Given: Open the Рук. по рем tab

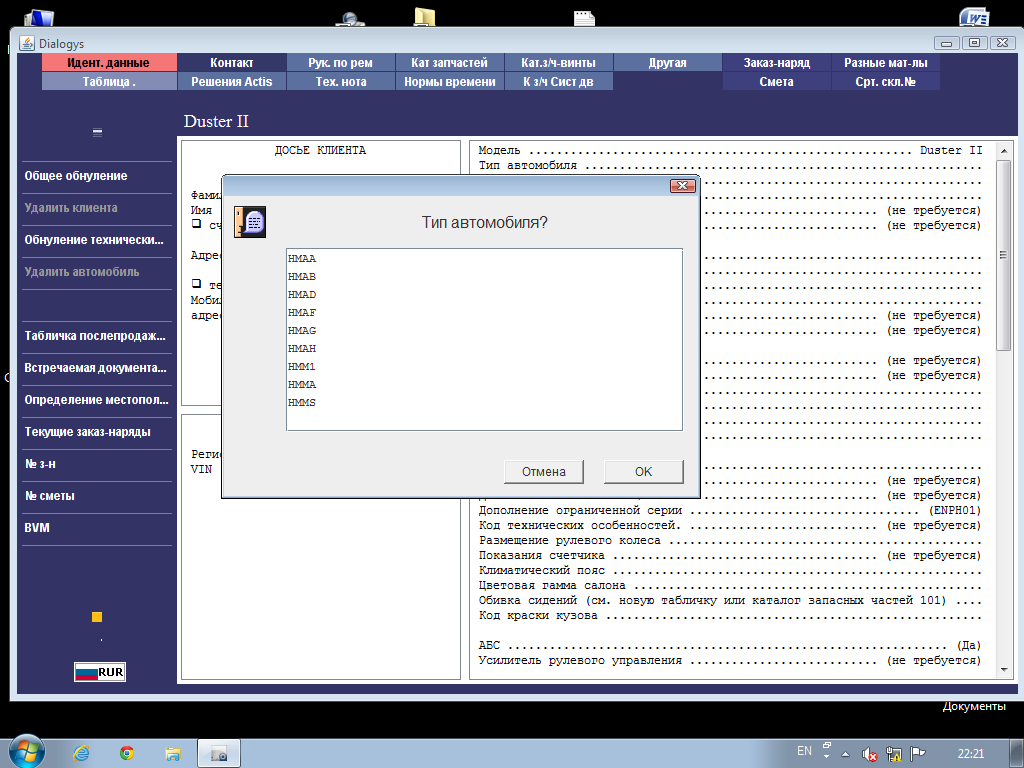Looking at the screenshot, I should tap(341, 63).
